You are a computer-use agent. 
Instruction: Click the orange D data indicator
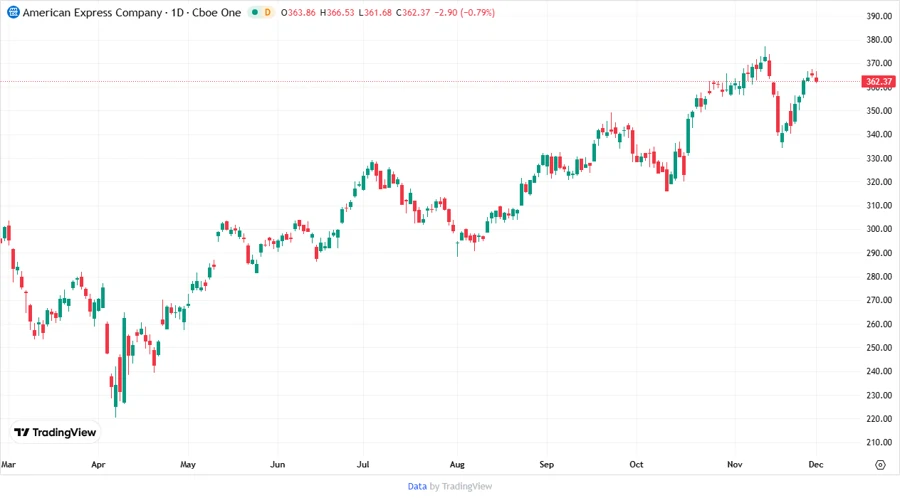coord(267,12)
